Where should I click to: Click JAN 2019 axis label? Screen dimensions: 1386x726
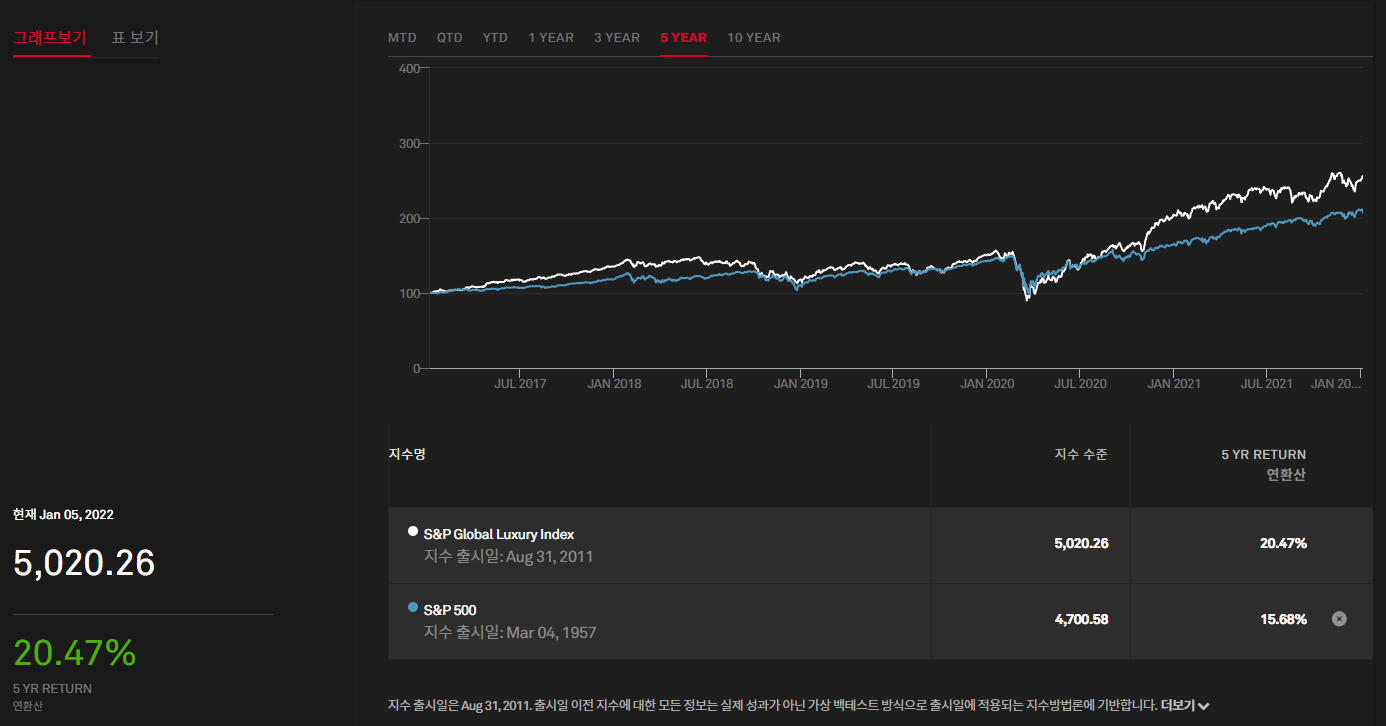801,384
